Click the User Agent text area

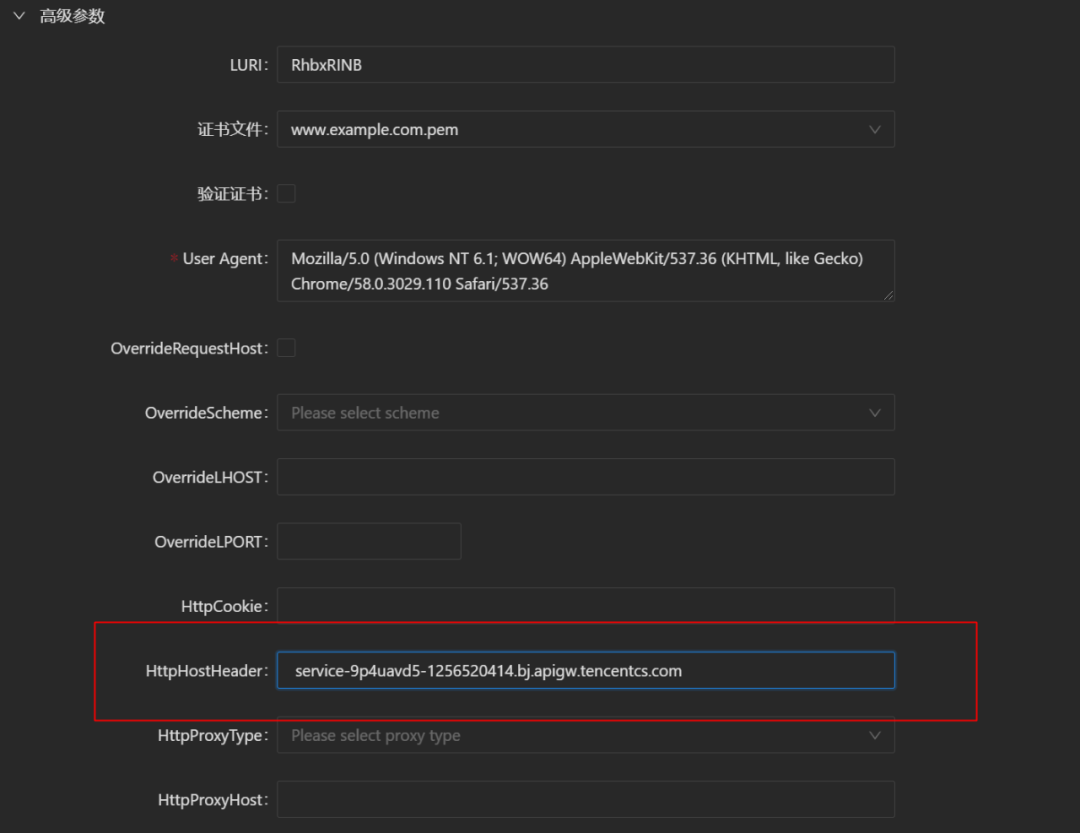585,271
